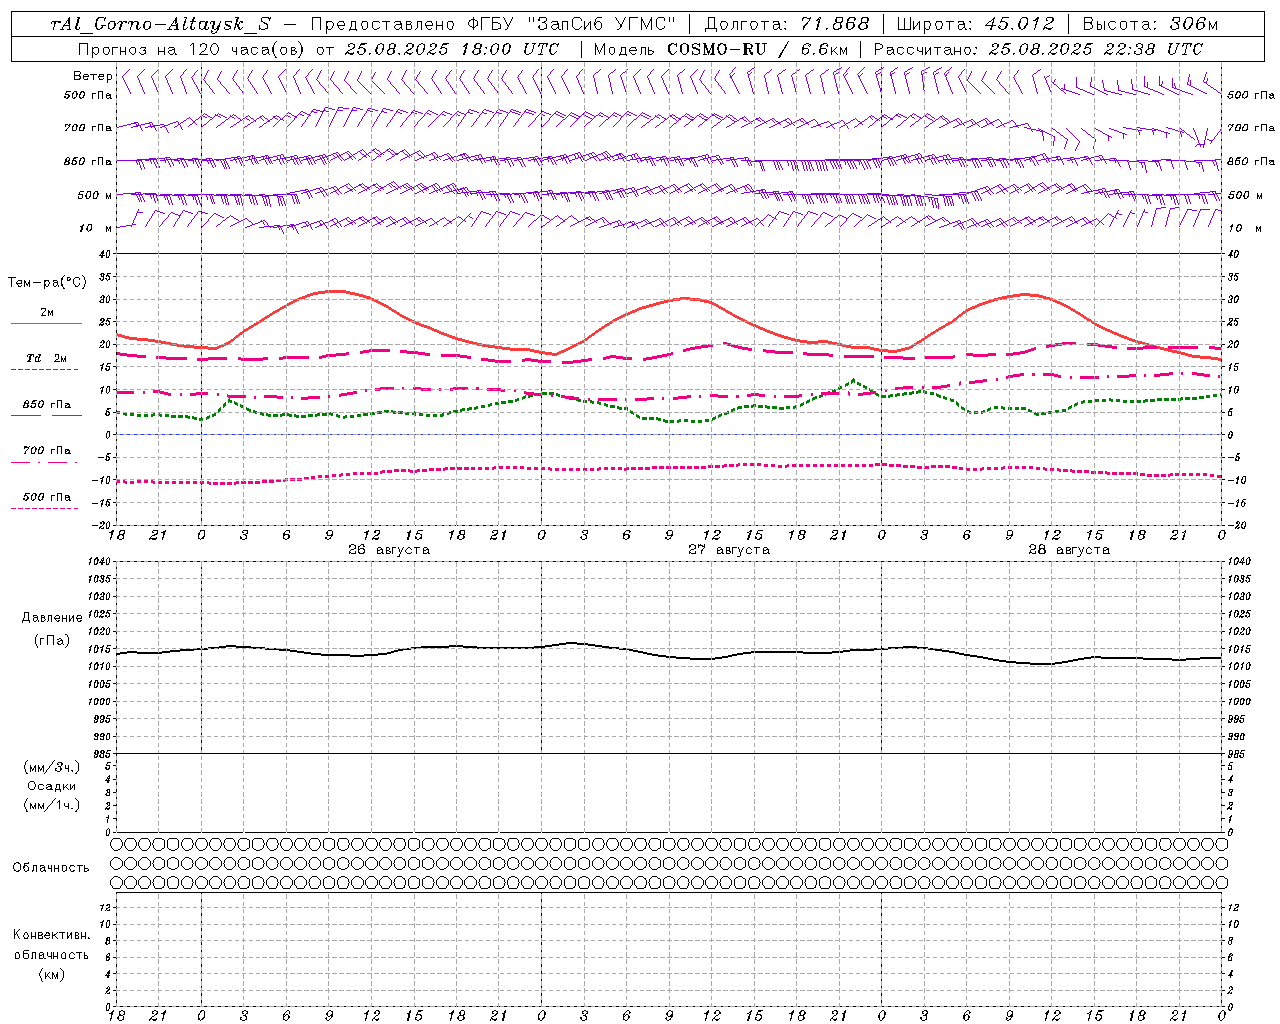Click the Тем-ра(°C) panel label
This screenshot has height=1024, width=1280.
(x=47, y=283)
